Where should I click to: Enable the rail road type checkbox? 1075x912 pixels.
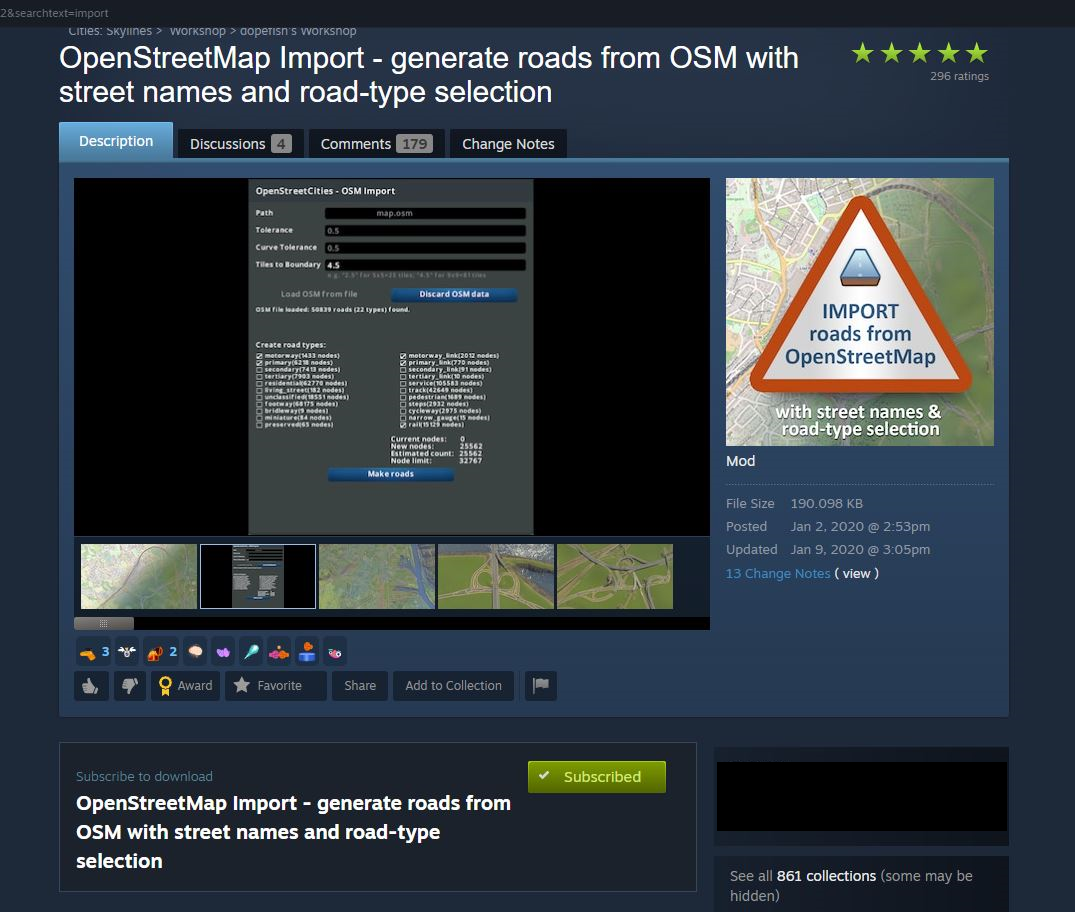click(403, 424)
